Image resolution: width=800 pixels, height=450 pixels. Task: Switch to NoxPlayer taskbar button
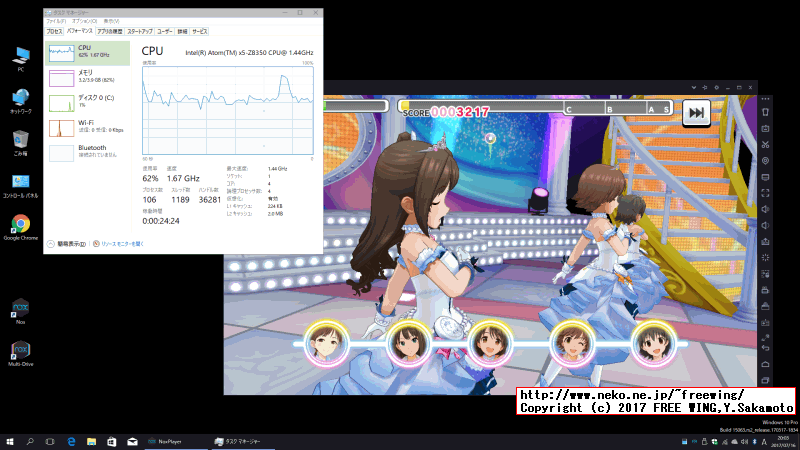176,442
